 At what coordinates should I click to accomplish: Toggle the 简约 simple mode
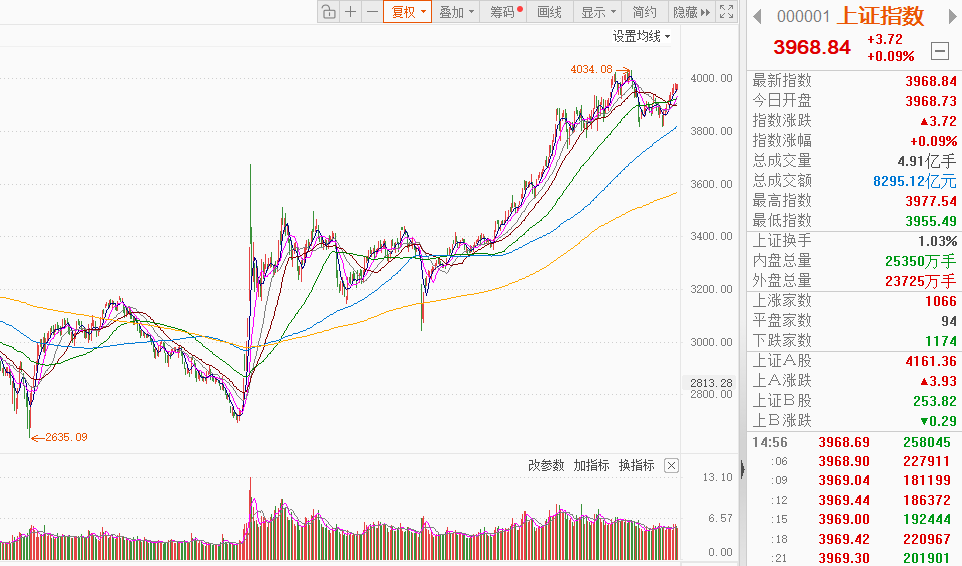coord(645,12)
